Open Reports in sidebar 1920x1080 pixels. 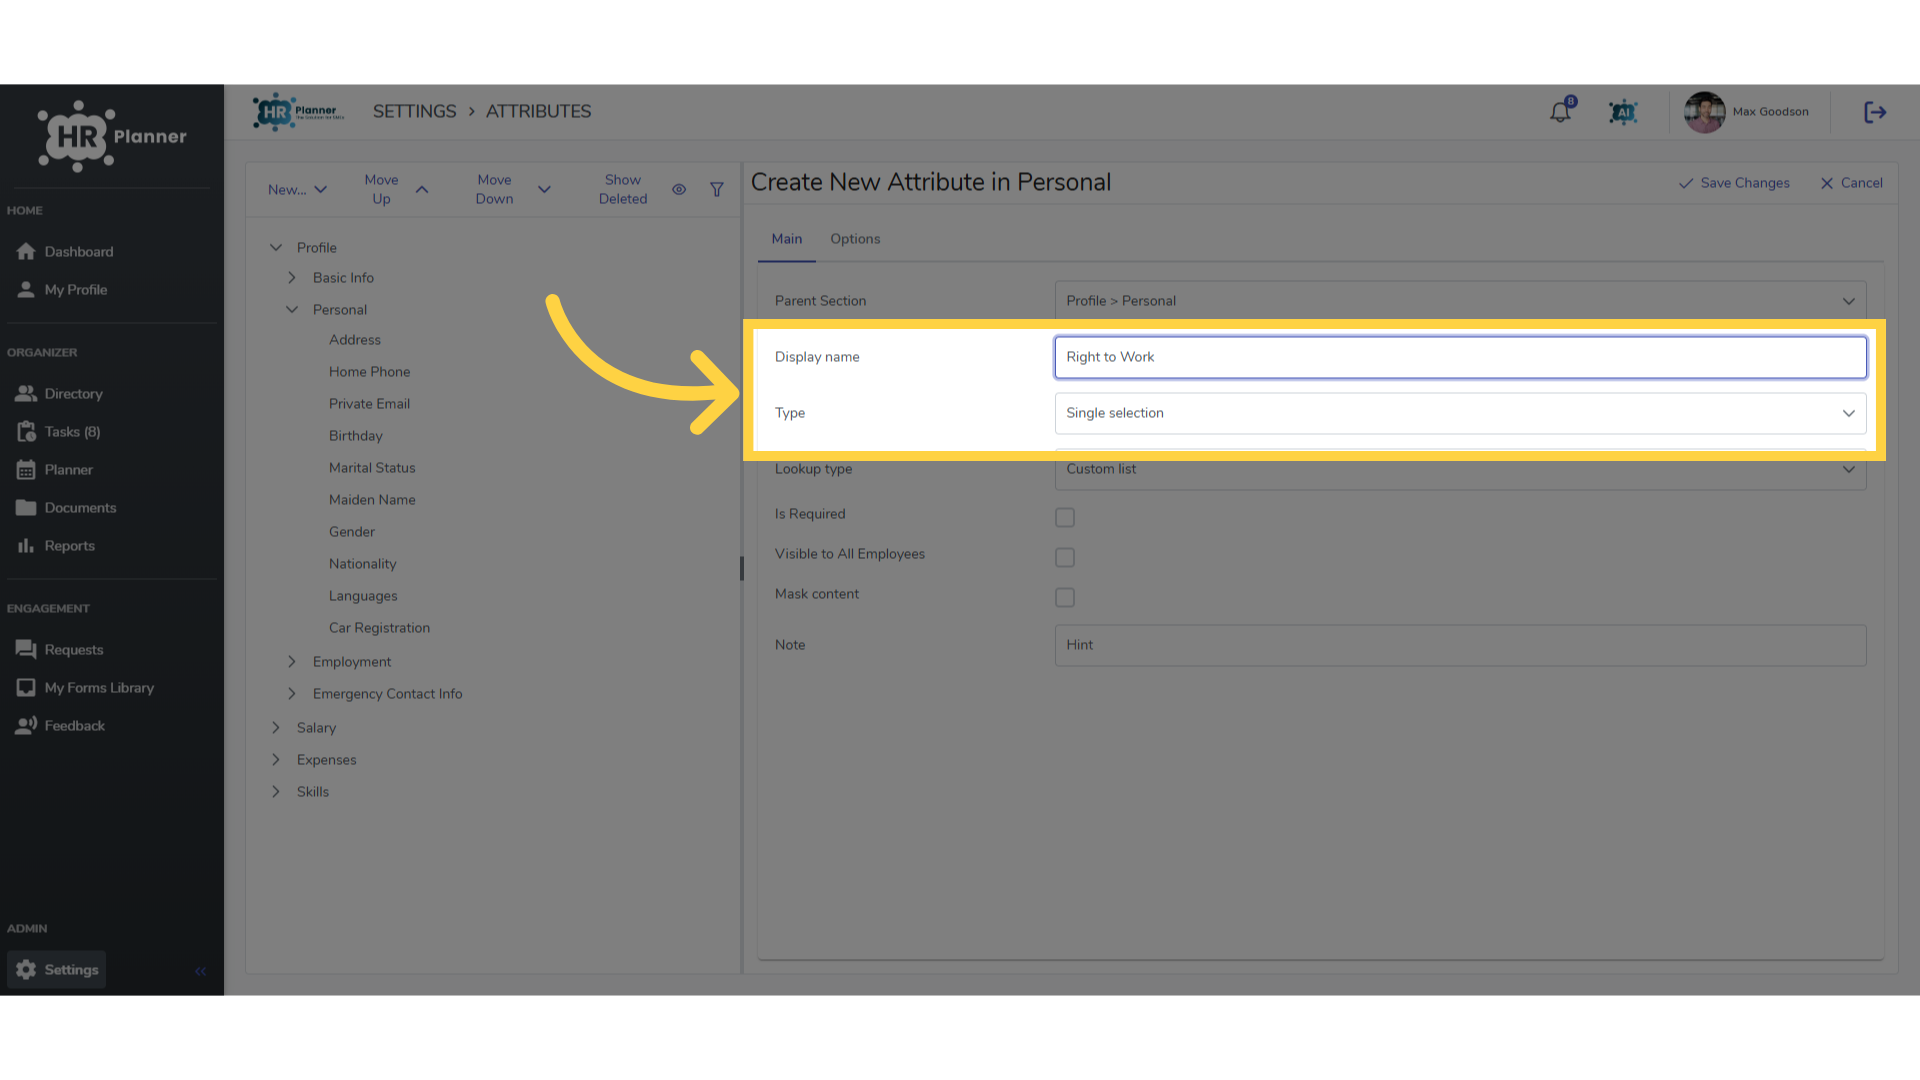(x=56, y=545)
